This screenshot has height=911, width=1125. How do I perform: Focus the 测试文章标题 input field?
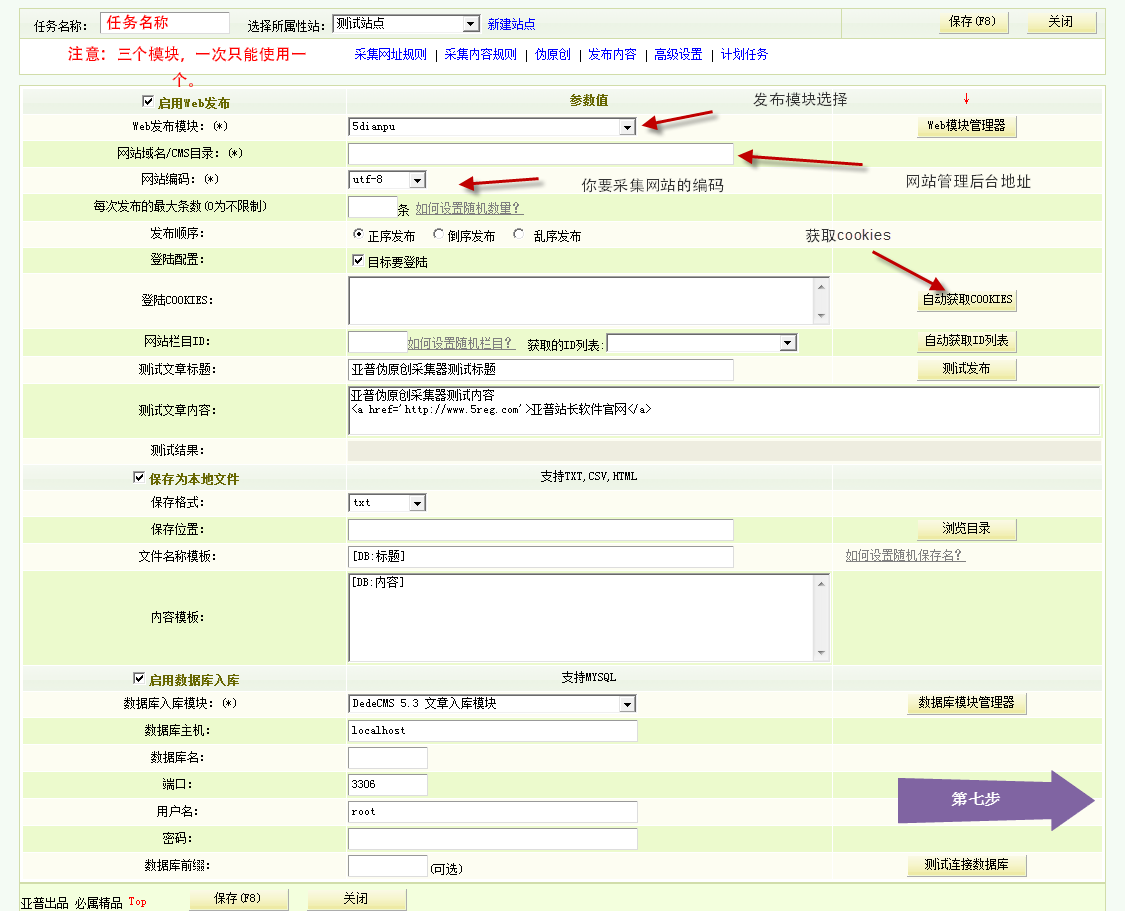[541, 369]
